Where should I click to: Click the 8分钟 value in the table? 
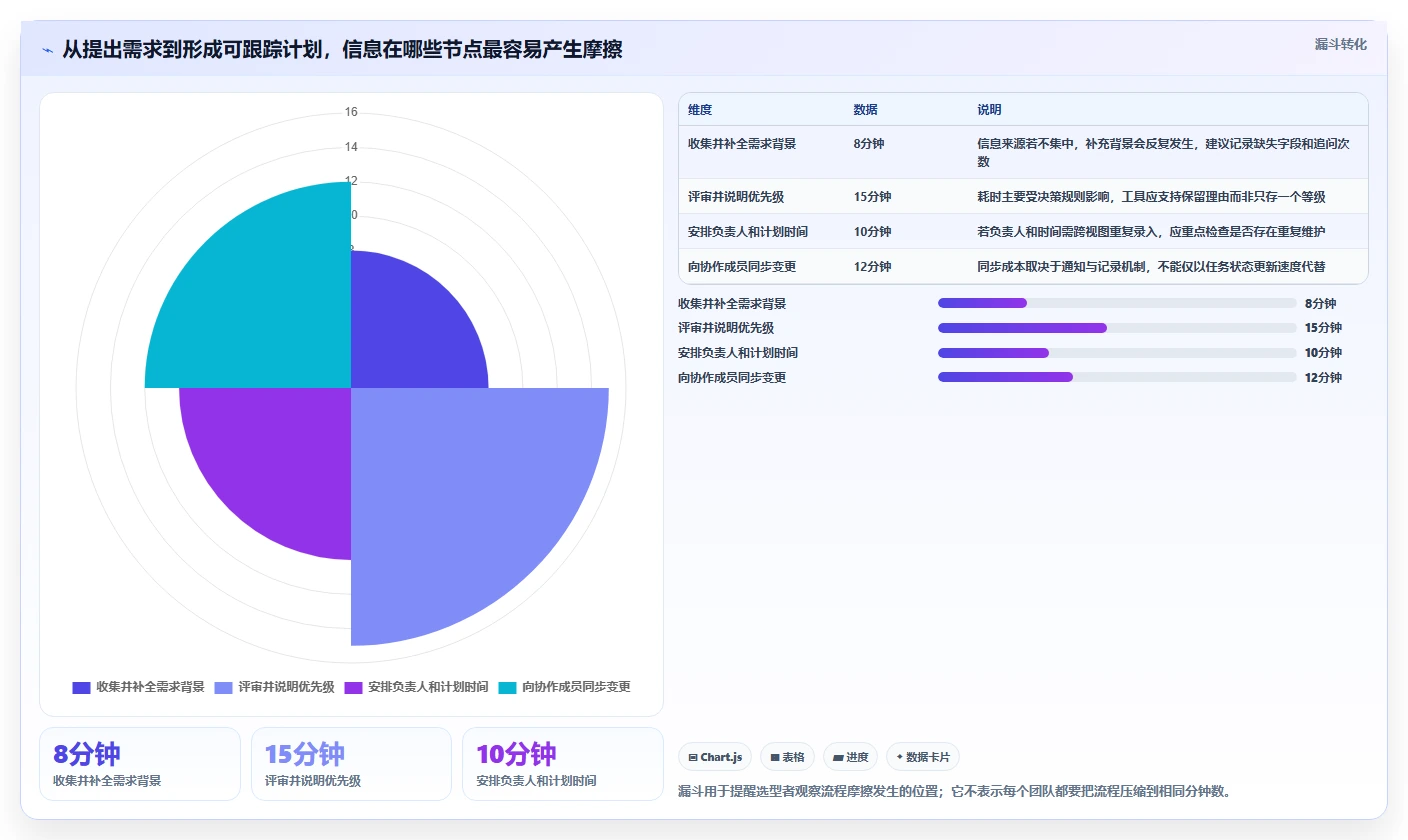[x=869, y=144]
